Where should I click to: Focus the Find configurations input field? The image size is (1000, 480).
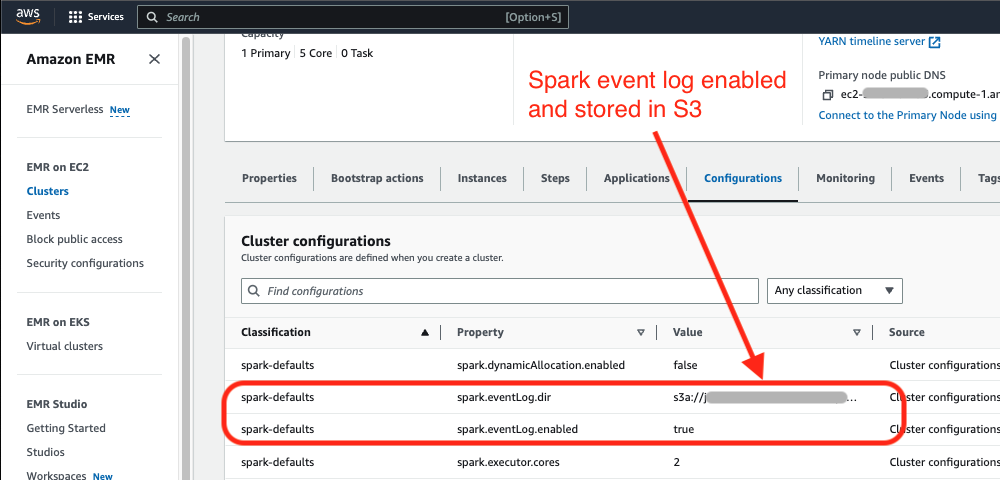click(500, 291)
